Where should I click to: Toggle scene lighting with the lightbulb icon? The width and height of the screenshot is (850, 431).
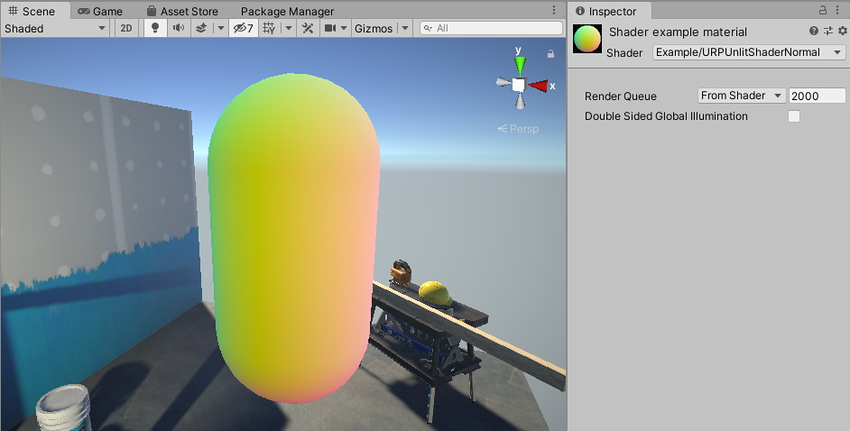pyautogui.click(x=155, y=28)
